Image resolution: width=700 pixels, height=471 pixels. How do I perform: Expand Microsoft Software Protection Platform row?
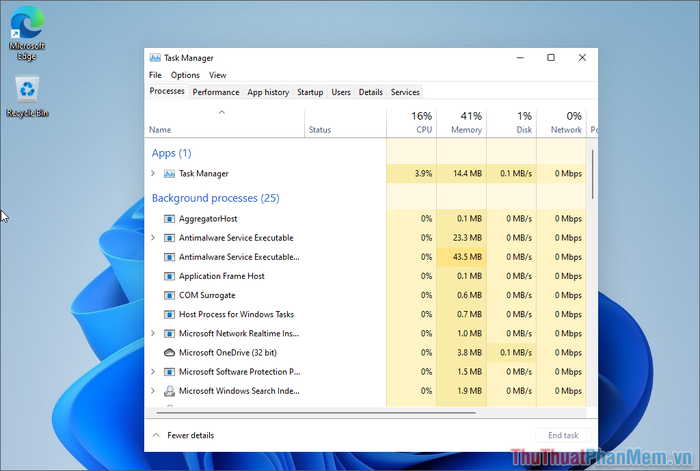pos(153,371)
